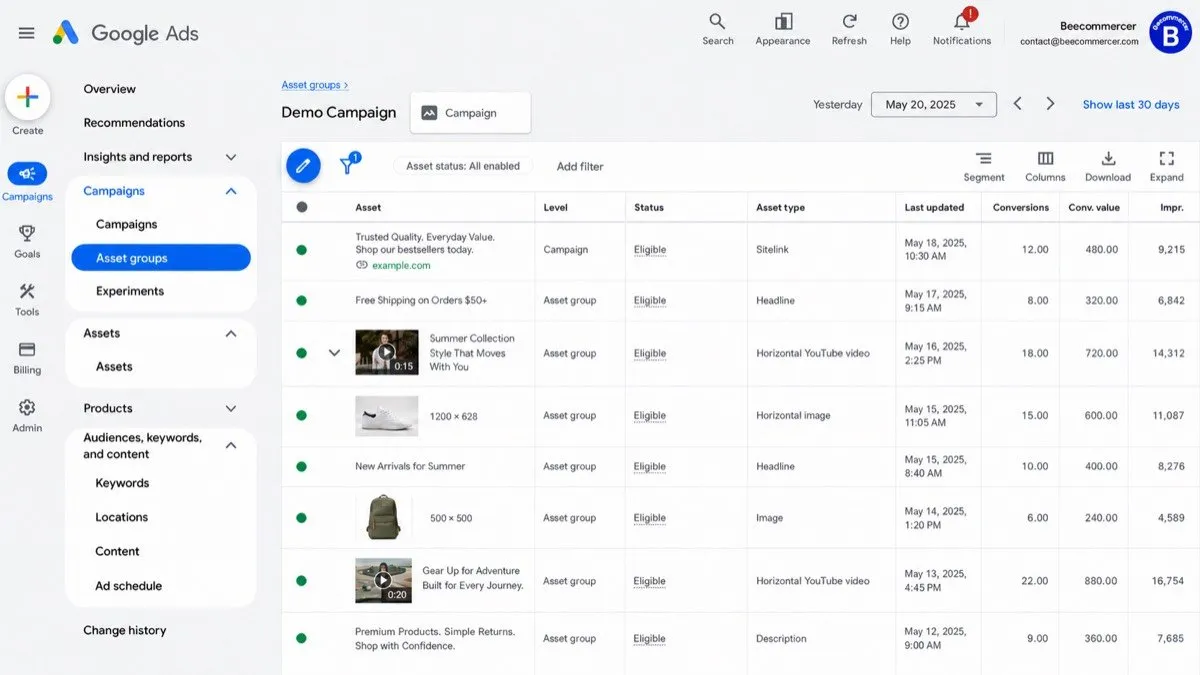Open Overview in the sidebar

[x=110, y=89]
